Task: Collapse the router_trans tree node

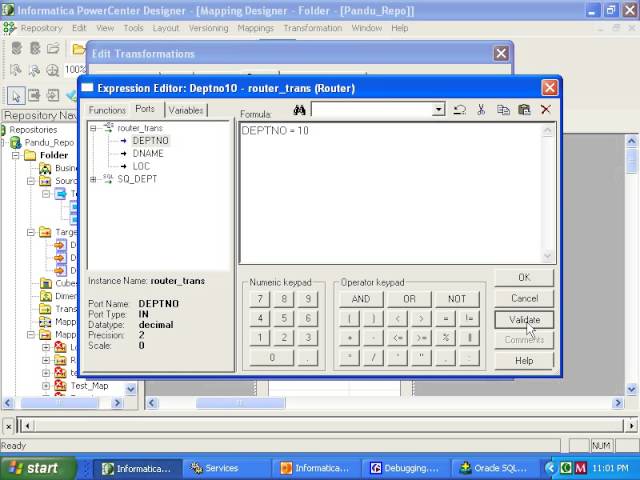Action: pos(93,128)
